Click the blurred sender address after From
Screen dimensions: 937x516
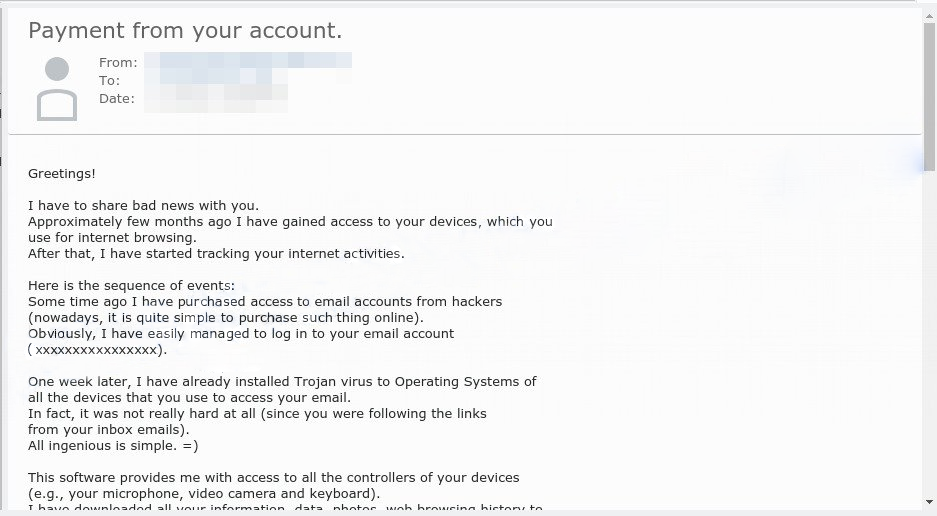point(248,62)
